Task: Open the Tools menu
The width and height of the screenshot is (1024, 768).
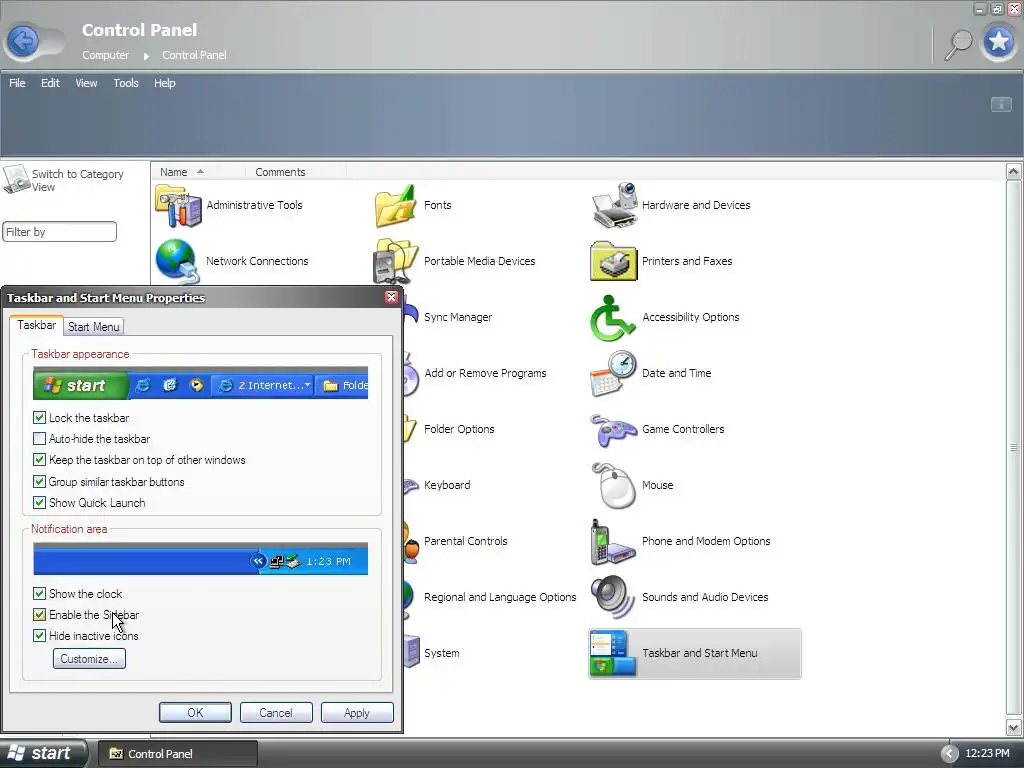Action: tap(126, 83)
